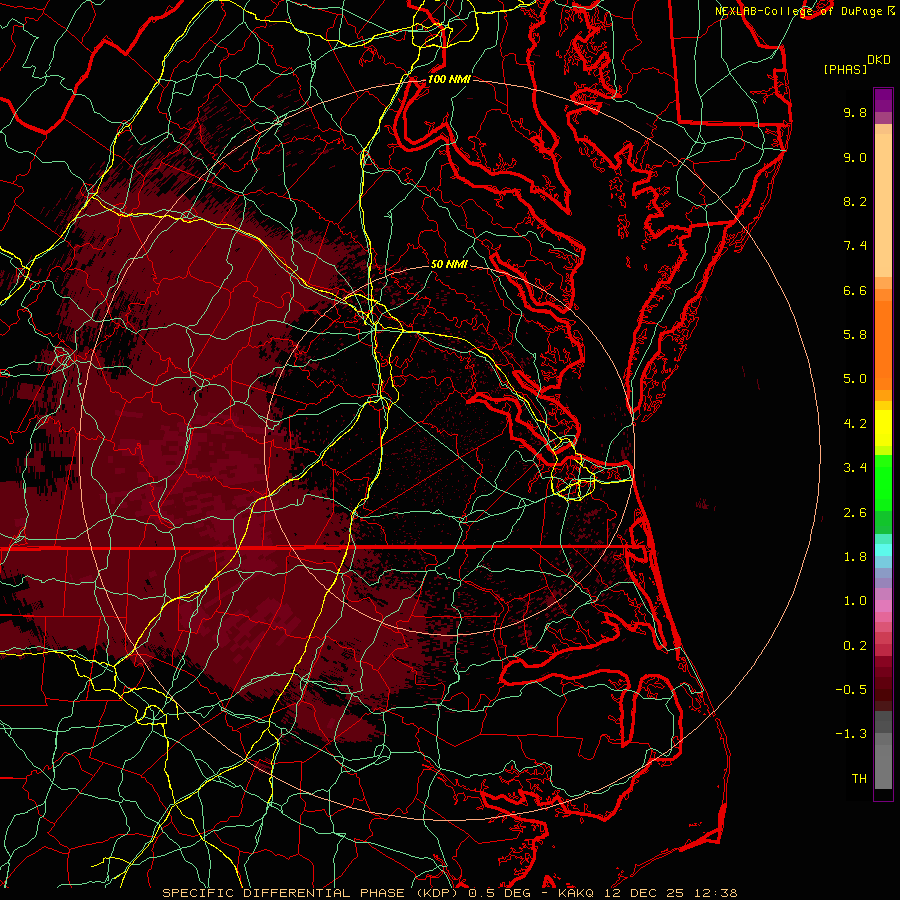Click the TH label on the scale
Viewport: 900px width, 900px height.
859,779
